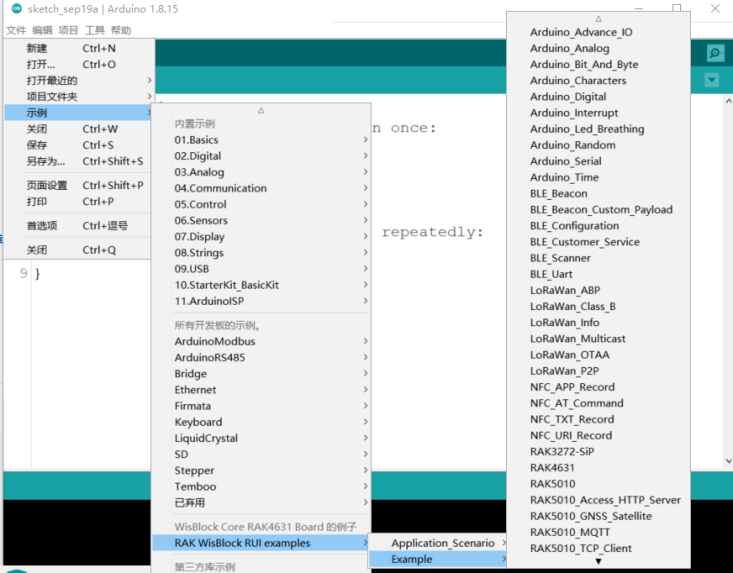Open LoRaWan_P2P example
733x573 pixels.
pos(598,371)
